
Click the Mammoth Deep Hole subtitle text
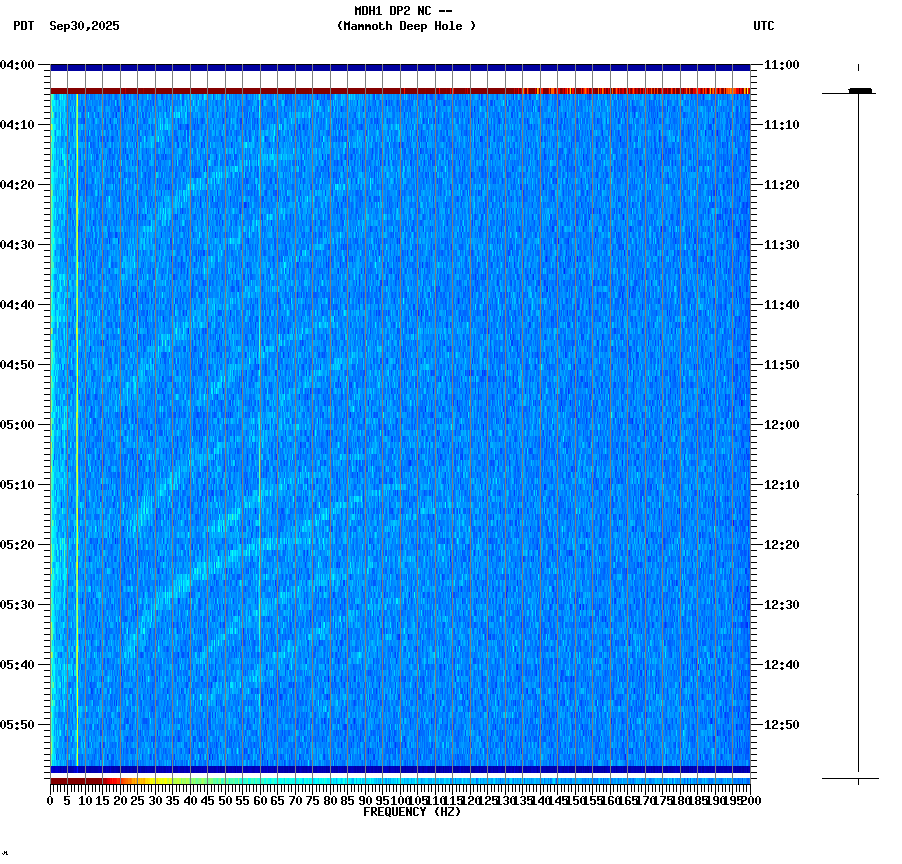(407, 27)
